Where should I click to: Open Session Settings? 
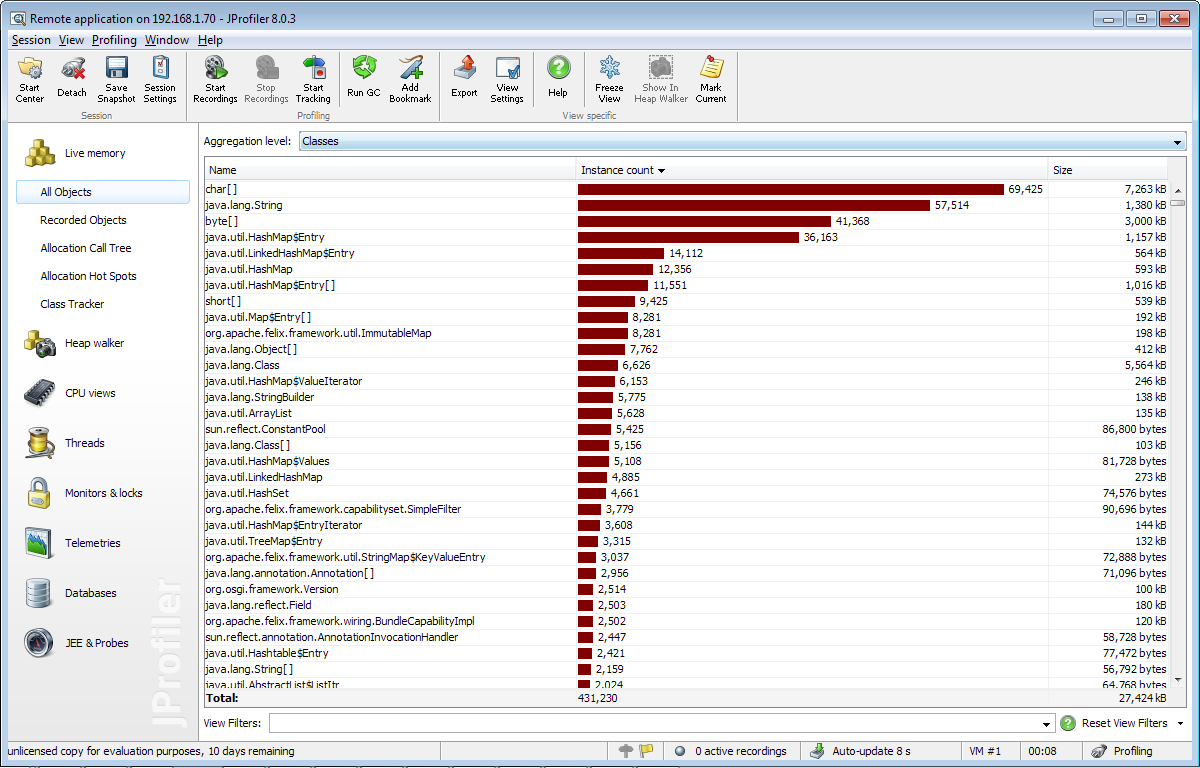[x=160, y=80]
